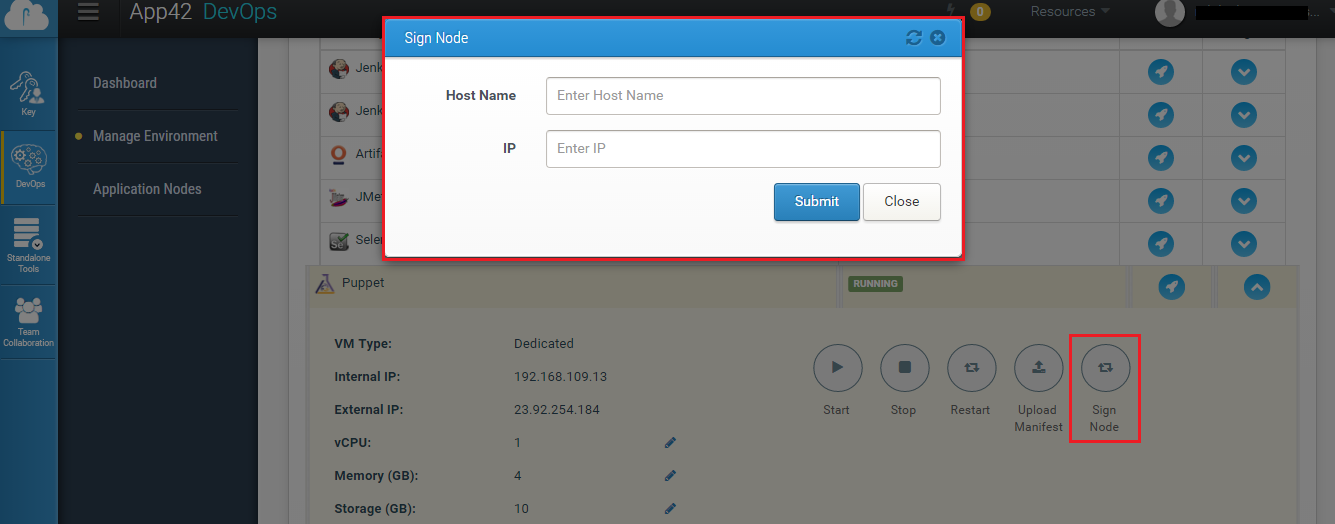
Task: Click the Memory value 4
Action: [x=518, y=476]
